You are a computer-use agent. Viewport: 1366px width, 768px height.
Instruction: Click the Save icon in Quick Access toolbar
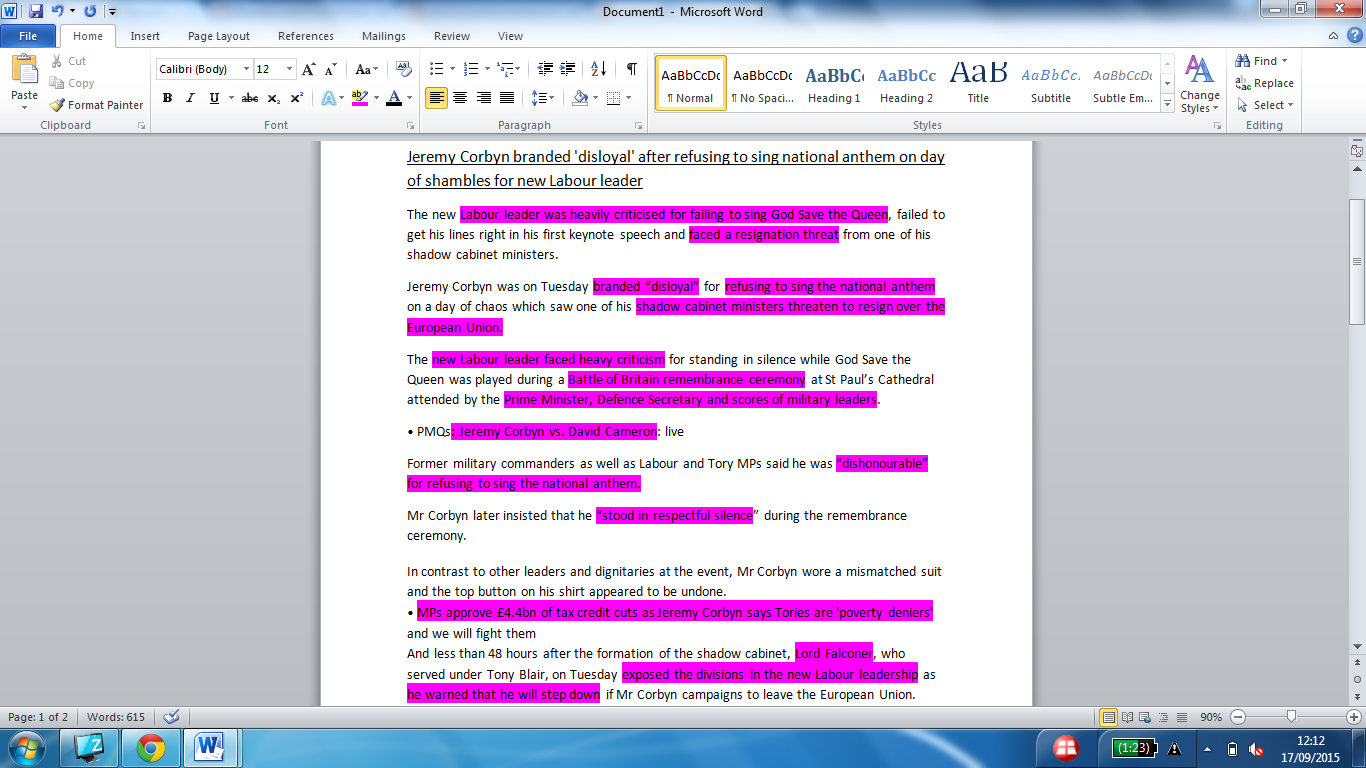point(36,12)
